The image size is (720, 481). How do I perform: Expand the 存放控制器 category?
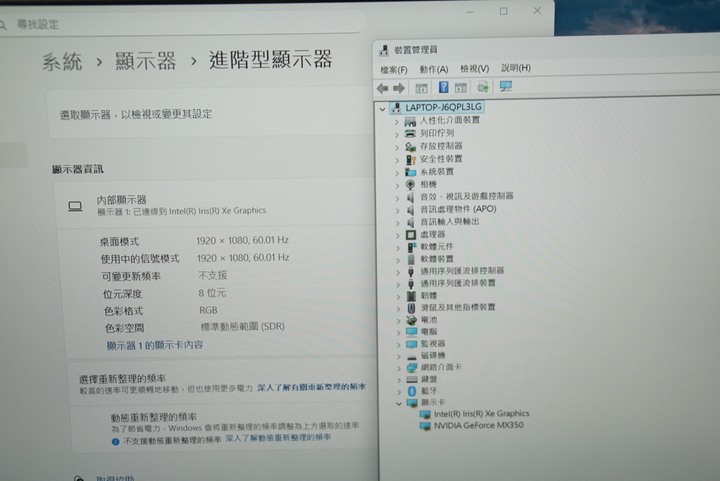point(397,147)
